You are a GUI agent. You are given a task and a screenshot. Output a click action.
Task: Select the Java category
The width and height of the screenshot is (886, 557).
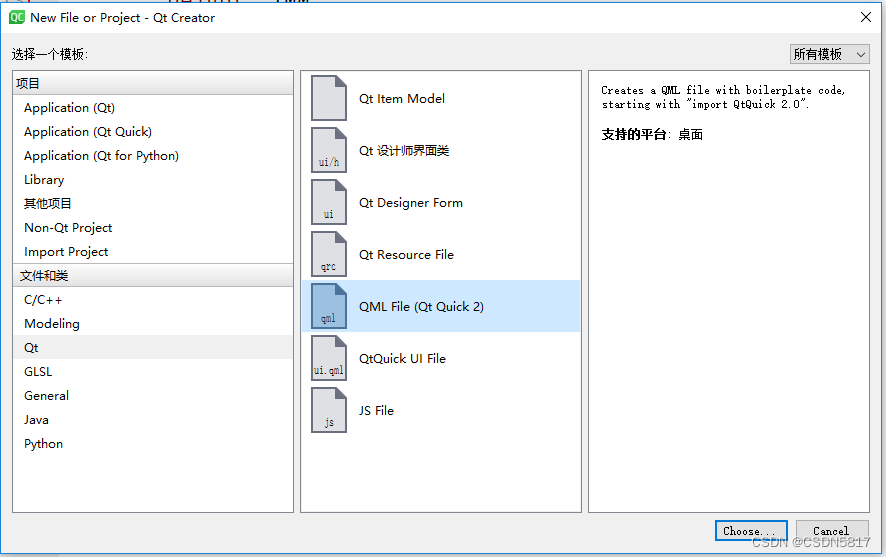[153, 420]
